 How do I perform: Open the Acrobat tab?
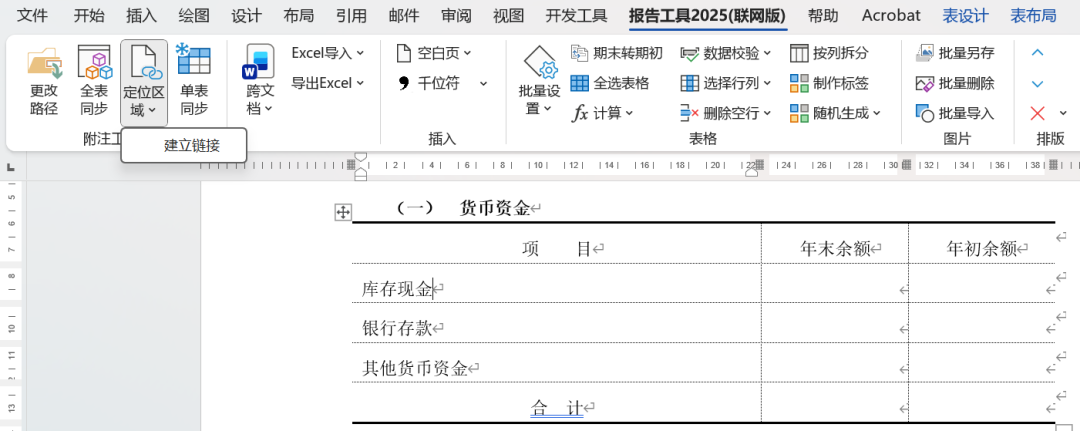[x=891, y=15]
